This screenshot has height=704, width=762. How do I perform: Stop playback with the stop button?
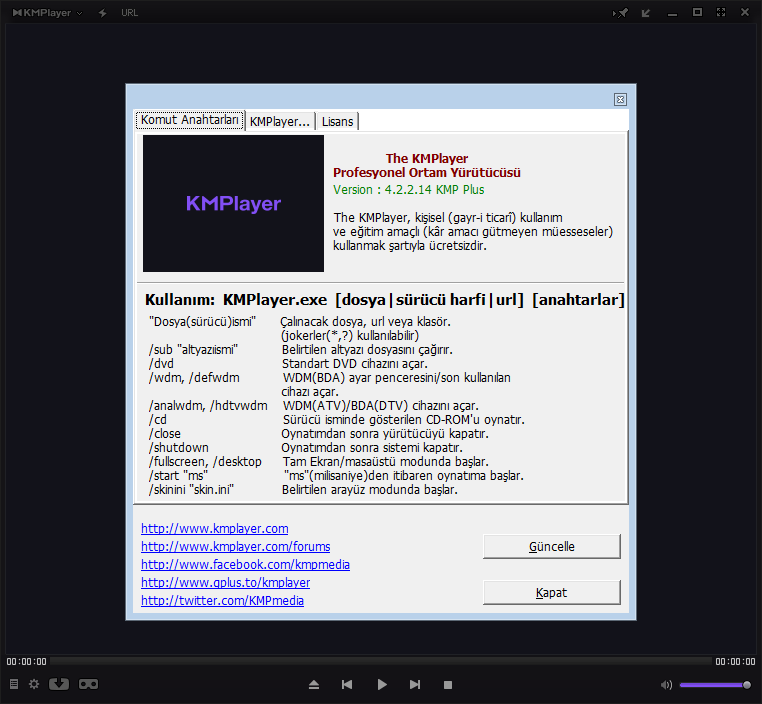(448, 685)
